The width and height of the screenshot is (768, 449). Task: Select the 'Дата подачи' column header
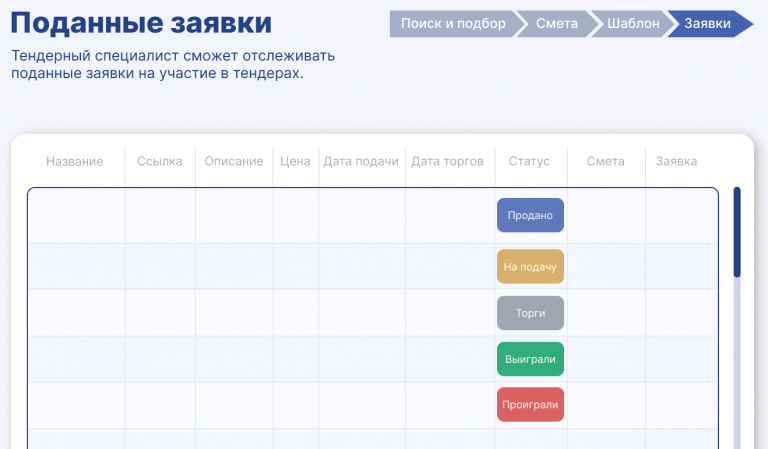click(x=361, y=161)
